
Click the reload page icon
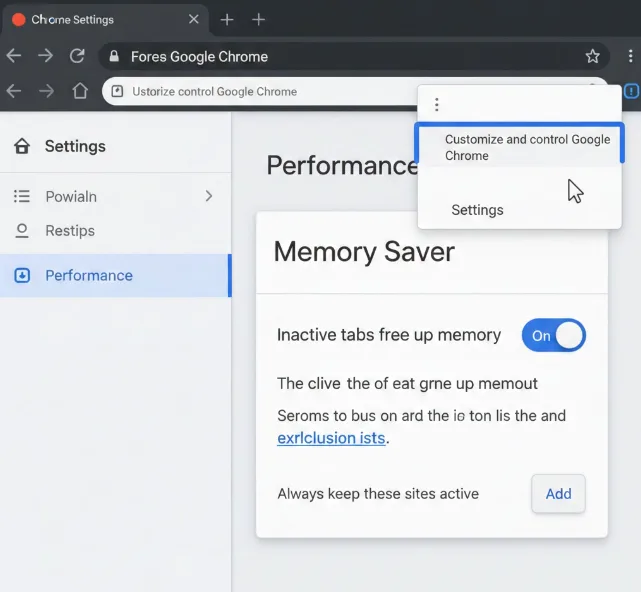tap(77, 56)
